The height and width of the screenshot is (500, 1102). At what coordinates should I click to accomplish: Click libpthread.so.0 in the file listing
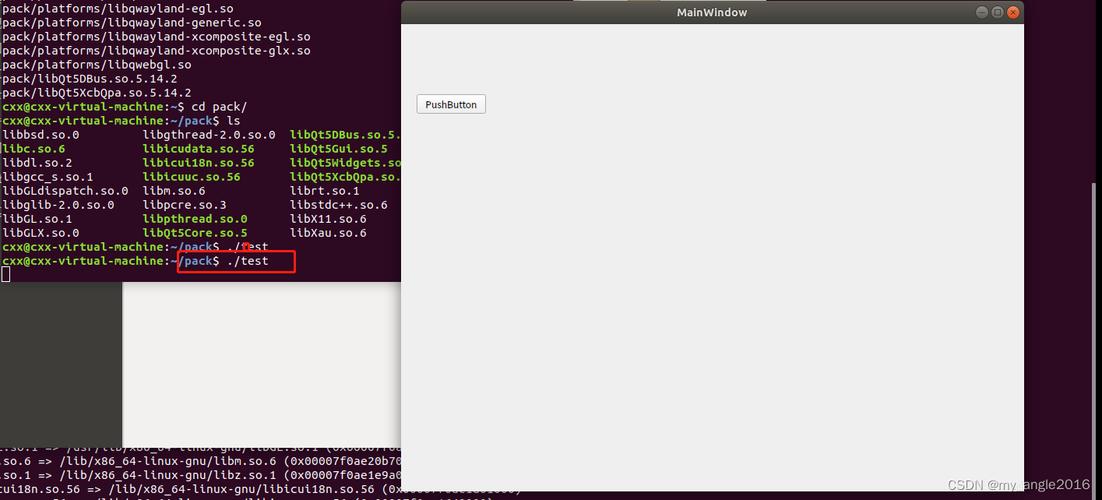[194, 219]
